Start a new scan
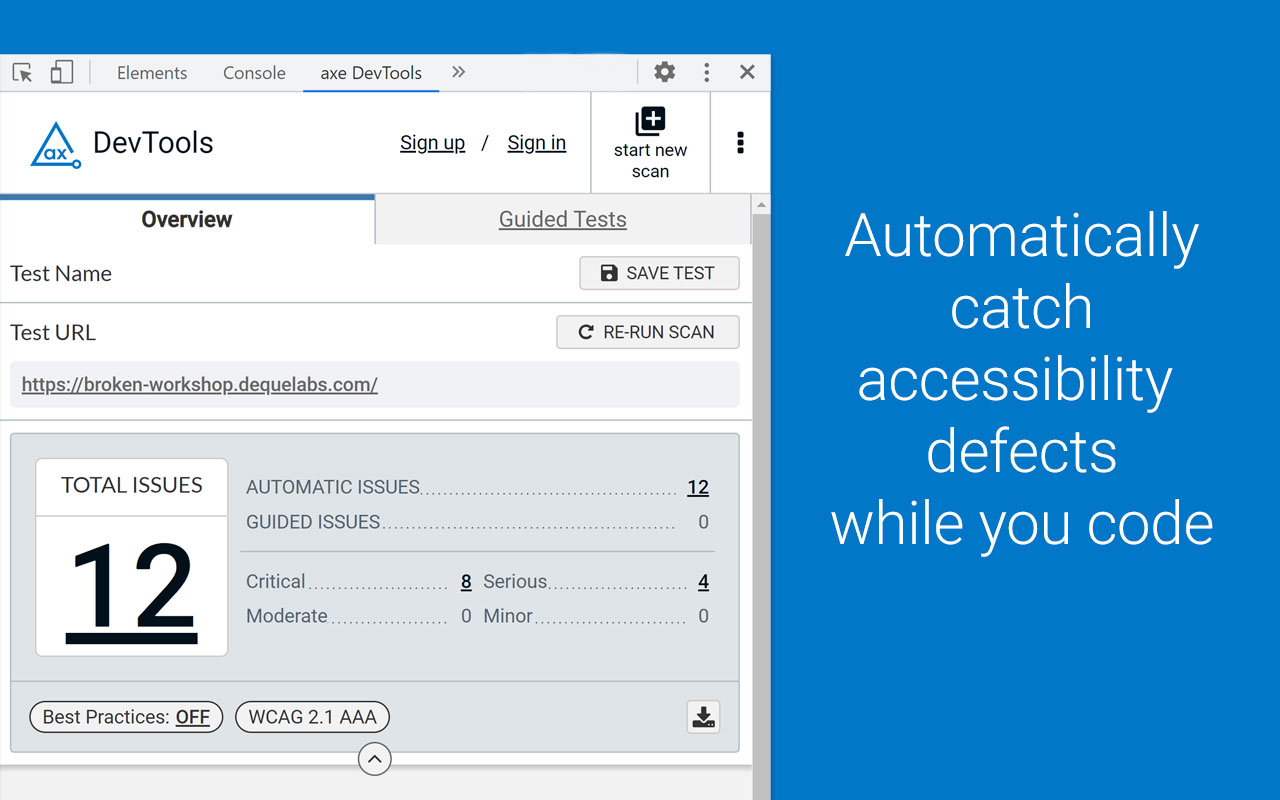 click(650, 140)
